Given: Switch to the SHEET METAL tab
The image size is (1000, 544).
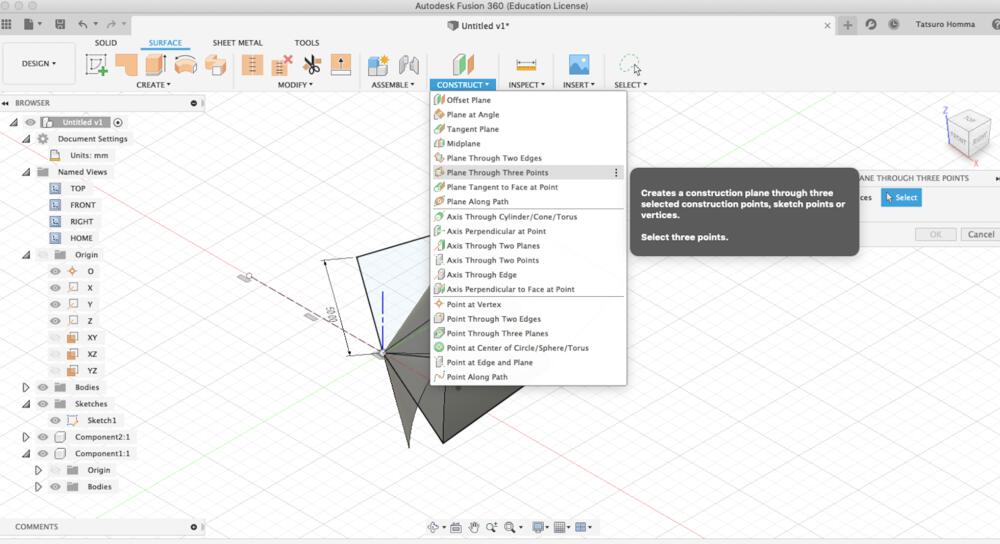Looking at the screenshot, I should pos(237,43).
